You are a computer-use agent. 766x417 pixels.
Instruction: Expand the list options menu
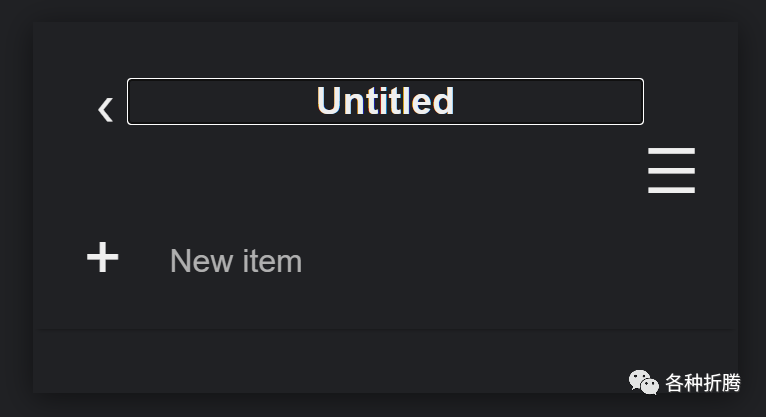[x=671, y=171]
